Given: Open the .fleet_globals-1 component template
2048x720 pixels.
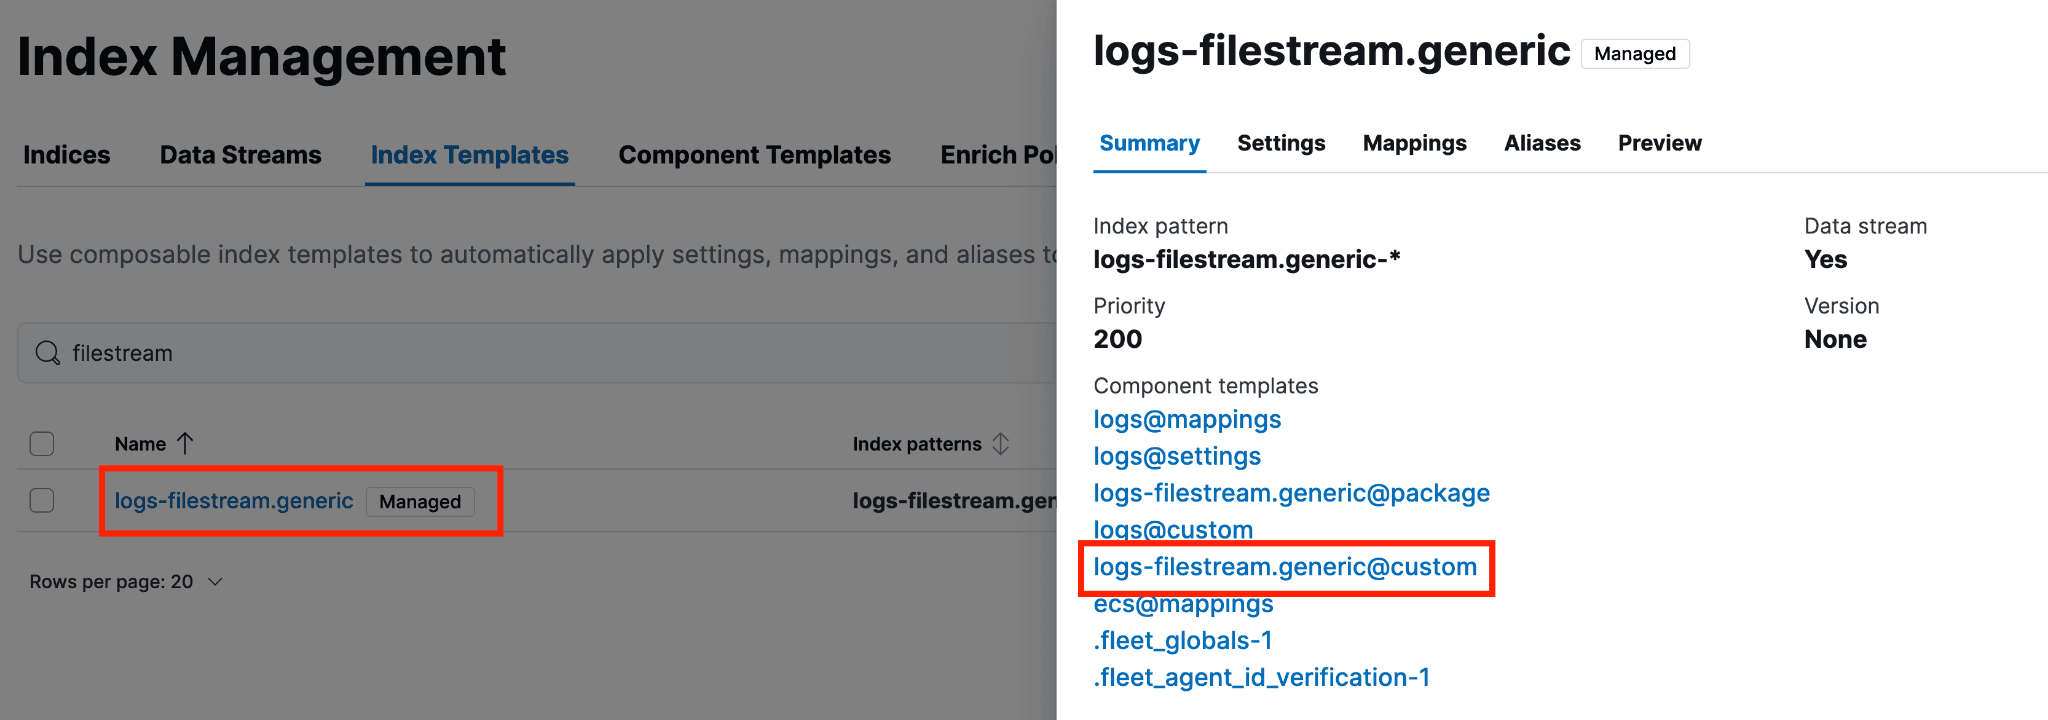Looking at the screenshot, I should pyautogui.click(x=1182, y=640).
